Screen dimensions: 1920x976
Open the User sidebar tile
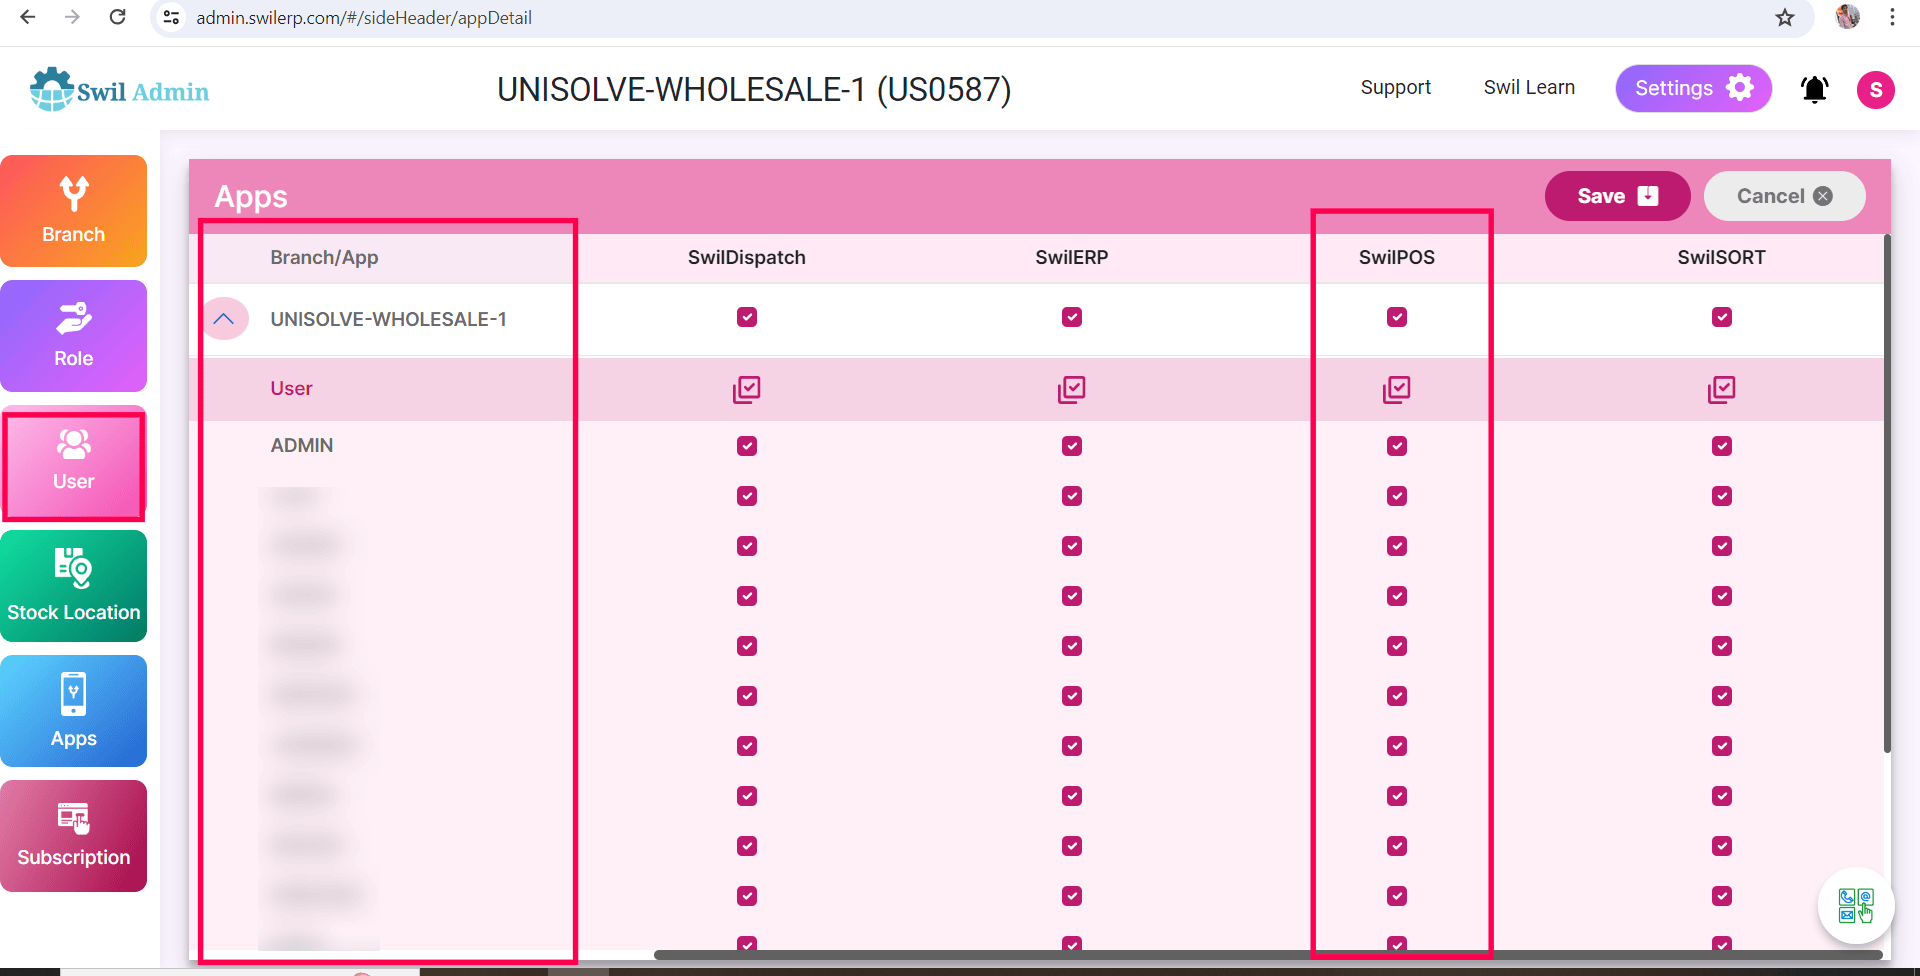(74, 462)
